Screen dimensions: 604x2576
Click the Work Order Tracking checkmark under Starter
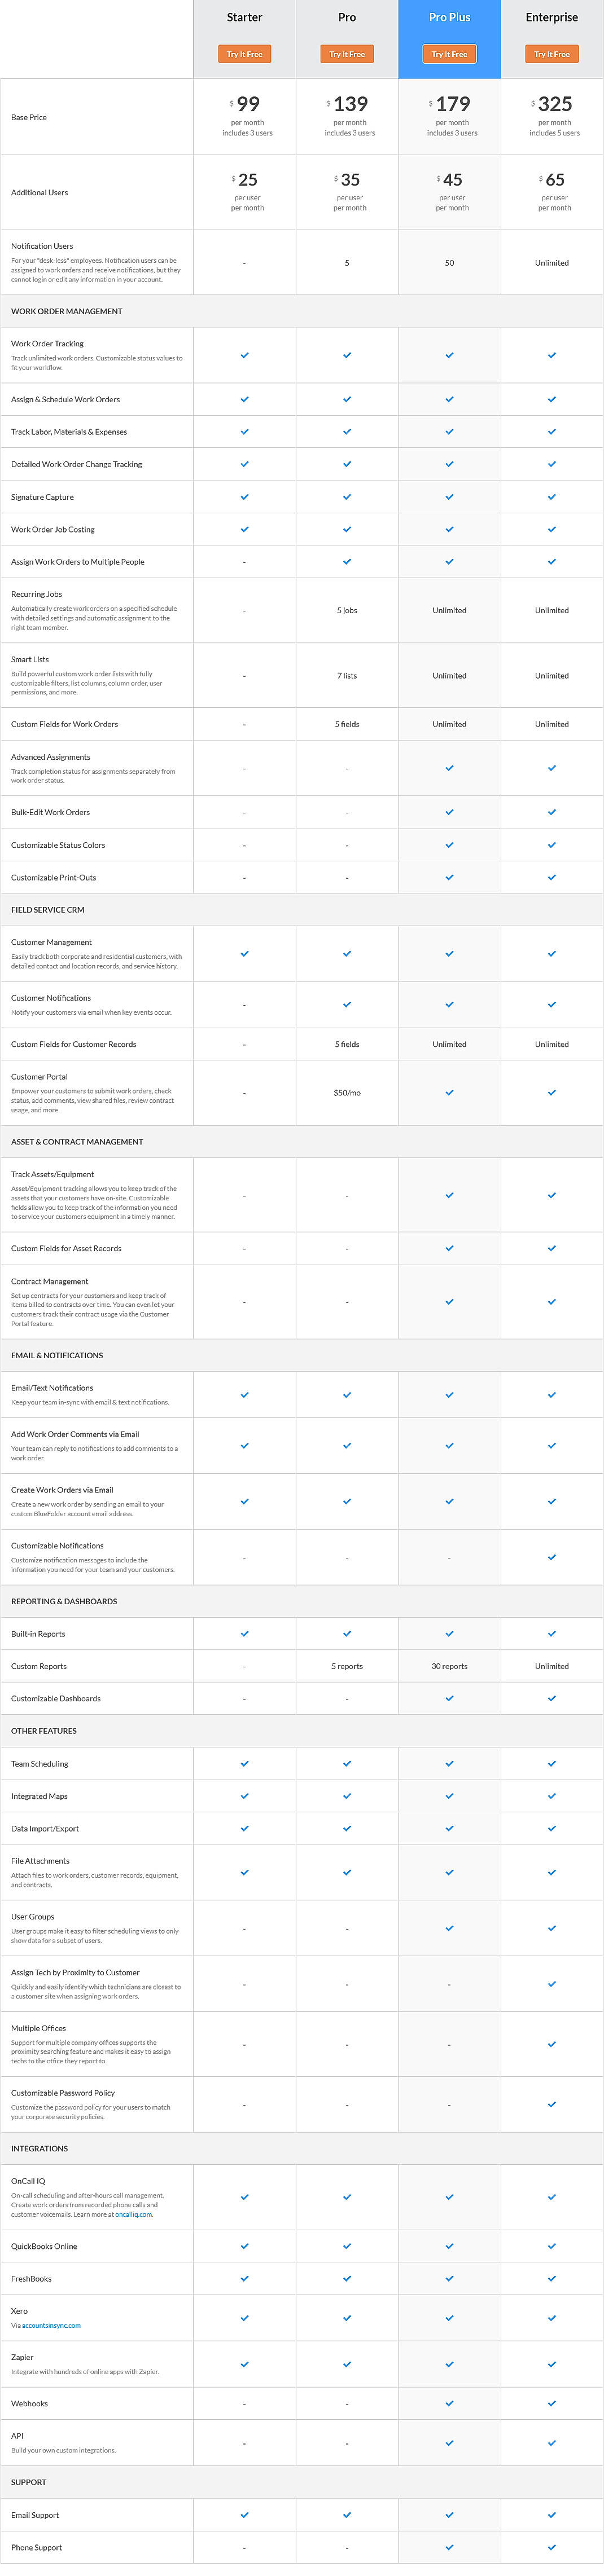point(244,354)
